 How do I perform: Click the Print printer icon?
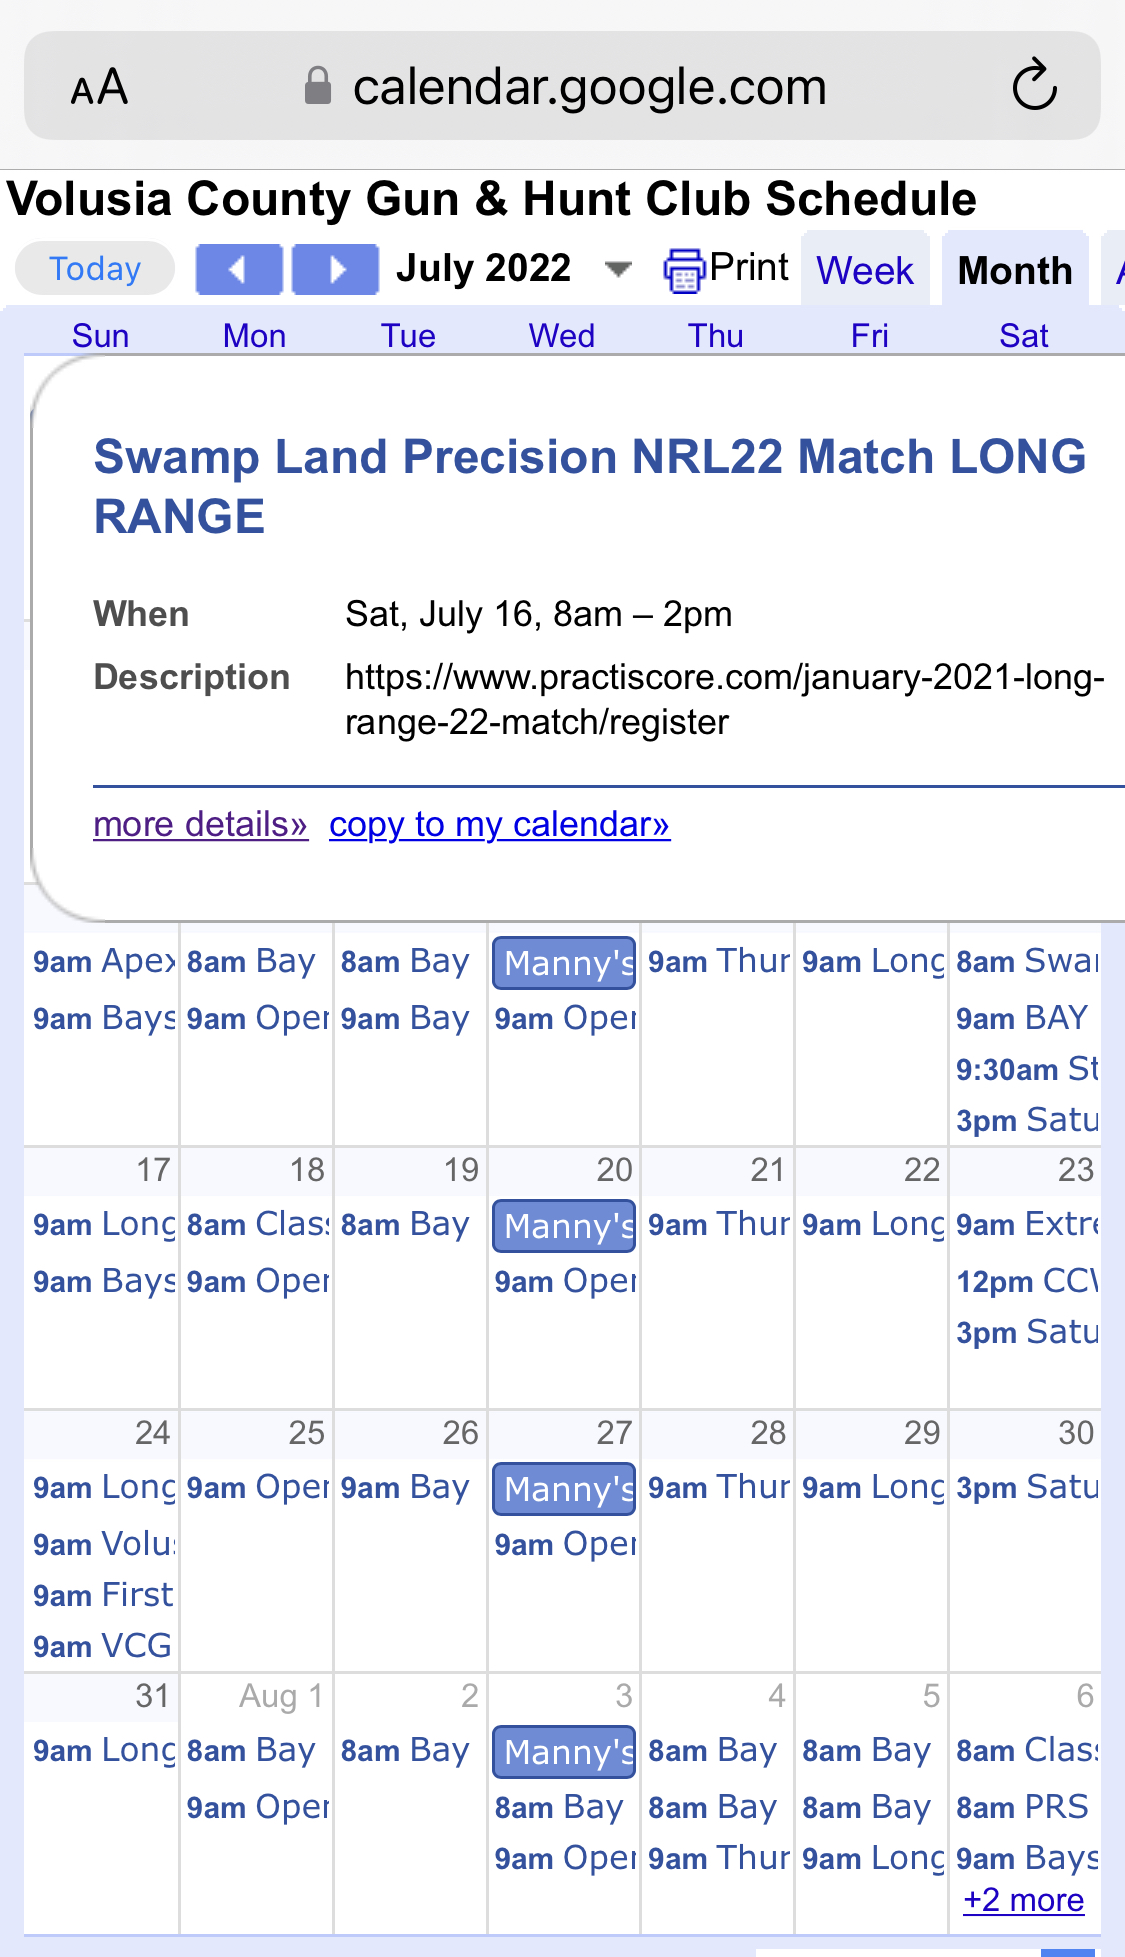(x=684, y=270)
